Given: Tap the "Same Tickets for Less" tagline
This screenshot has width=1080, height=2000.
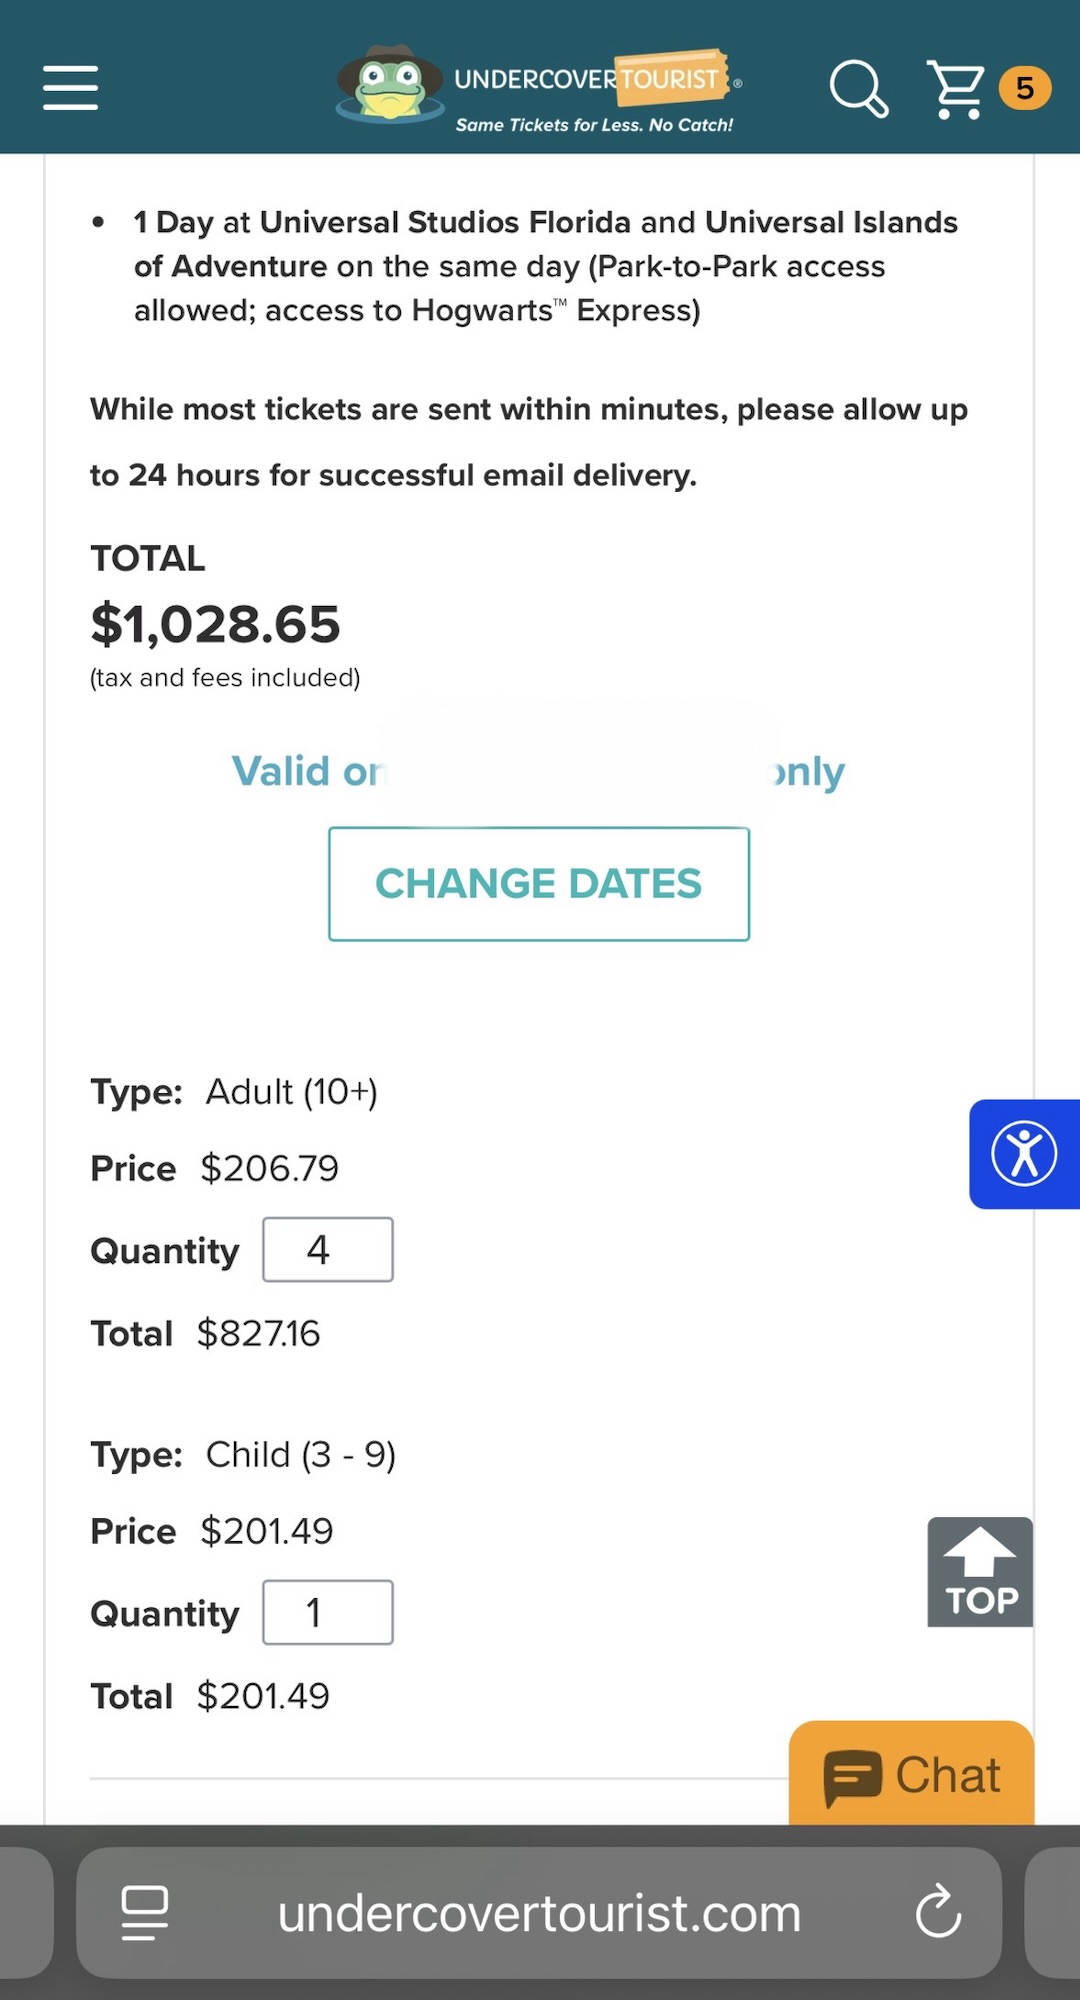Looking at the screenshot, I should 594,125.
